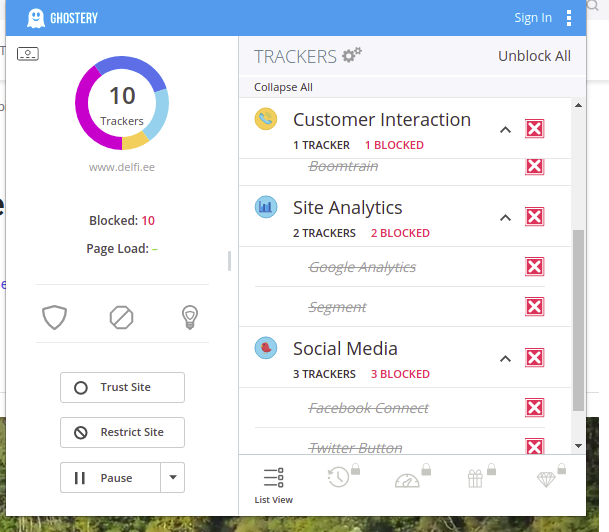Click Sign In link
Screen dimensions: 609x532
[x=533, y=17]
